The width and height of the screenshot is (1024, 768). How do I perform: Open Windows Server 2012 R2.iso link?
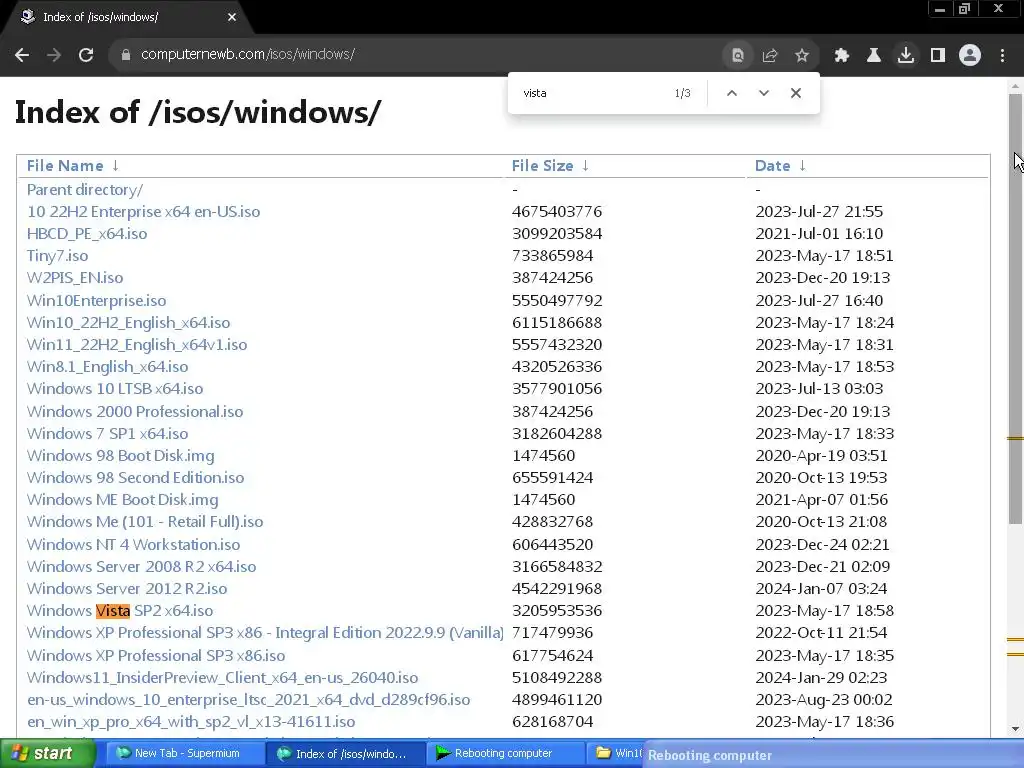click(x=127, y=589)
